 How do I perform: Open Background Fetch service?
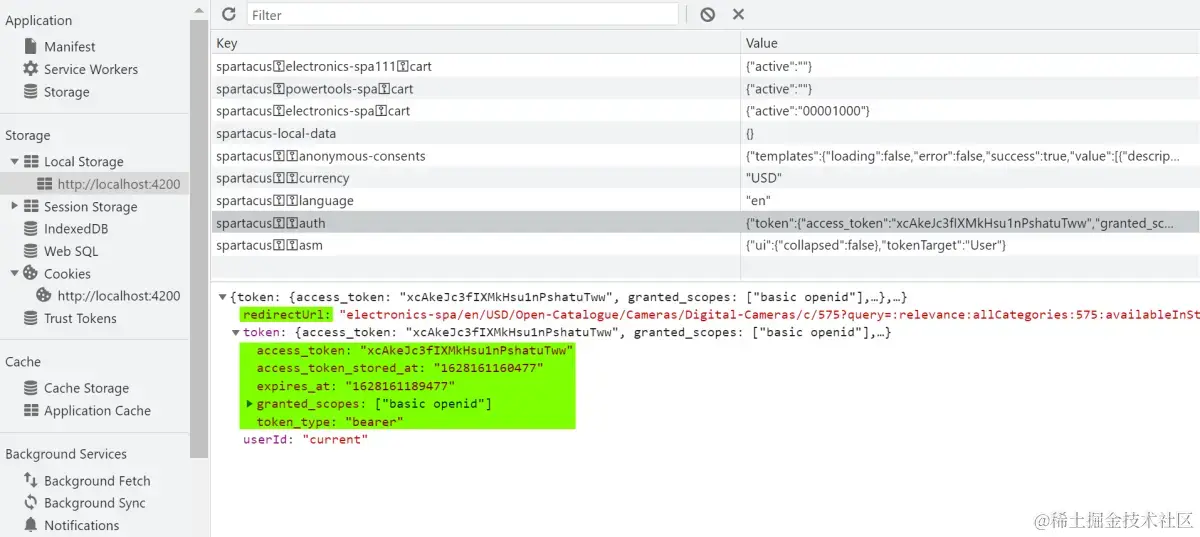[97, 481]
